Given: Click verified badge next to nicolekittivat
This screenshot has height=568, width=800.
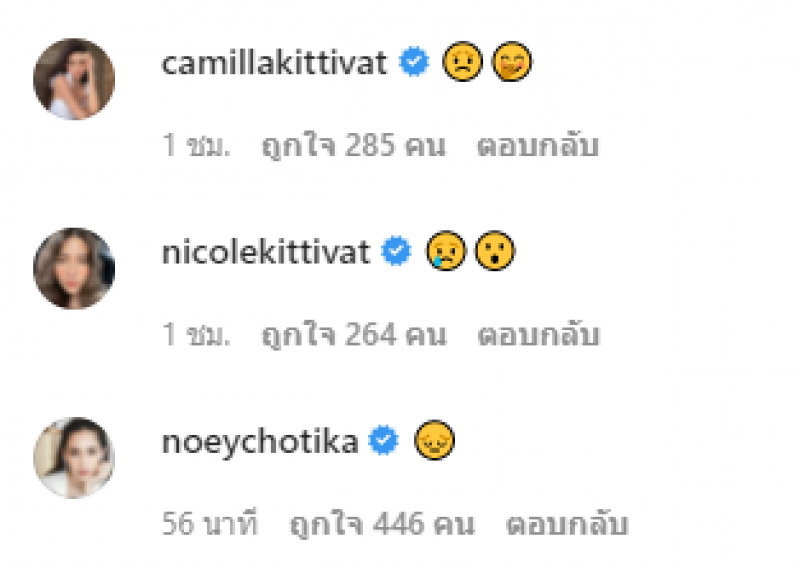Looking at the screenshot, I should (396, 251).
